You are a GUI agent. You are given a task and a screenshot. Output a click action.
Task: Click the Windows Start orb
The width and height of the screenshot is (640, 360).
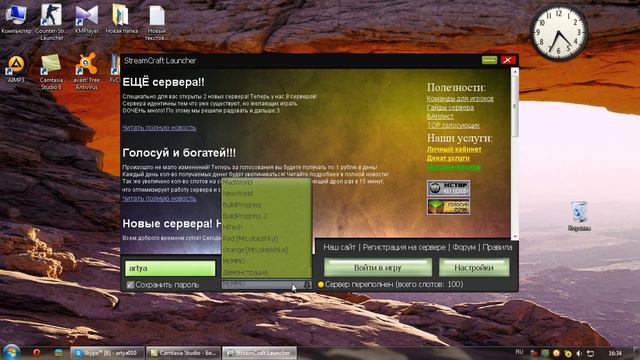(x=11, y=352)
